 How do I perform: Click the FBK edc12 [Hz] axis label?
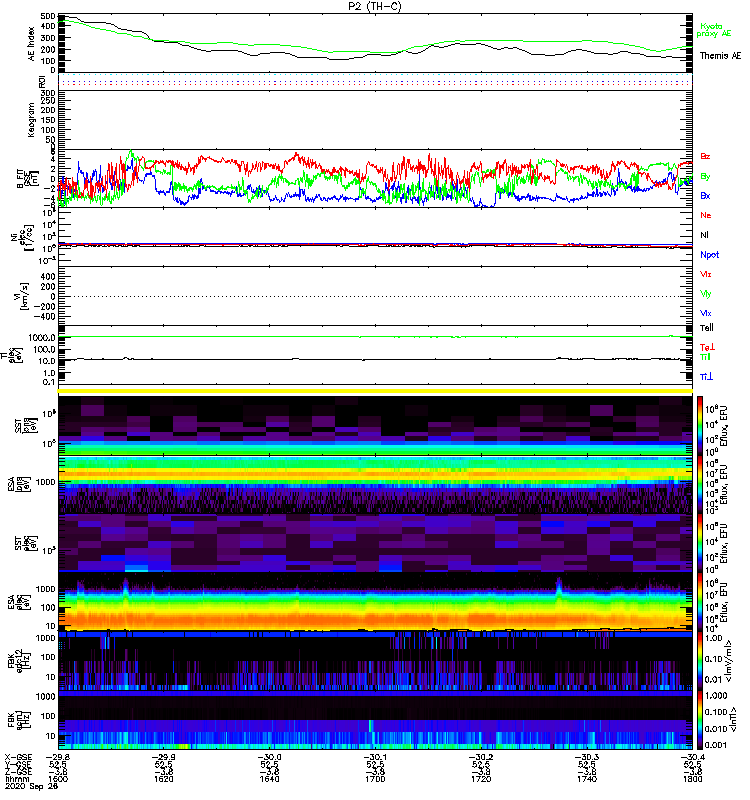coord(17,660)
